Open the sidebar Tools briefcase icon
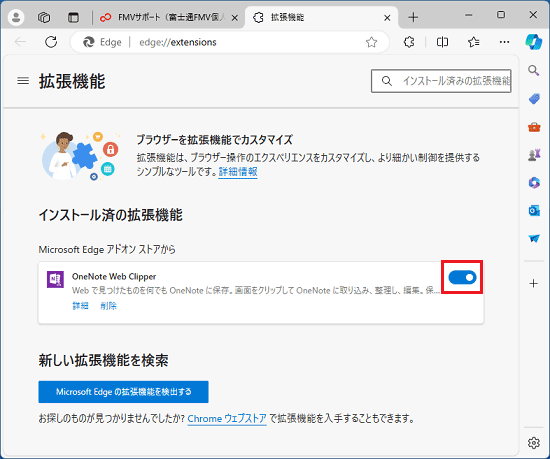Image resolution: width=550 pixels, height=459 pixels. coord(534,127)
